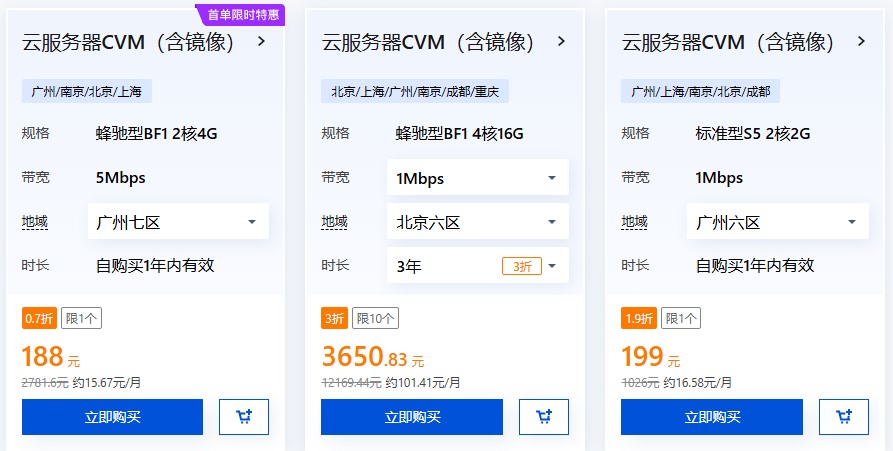893x451 pixels.
Task: Click the 188 元 price
Action: (51, 357)
